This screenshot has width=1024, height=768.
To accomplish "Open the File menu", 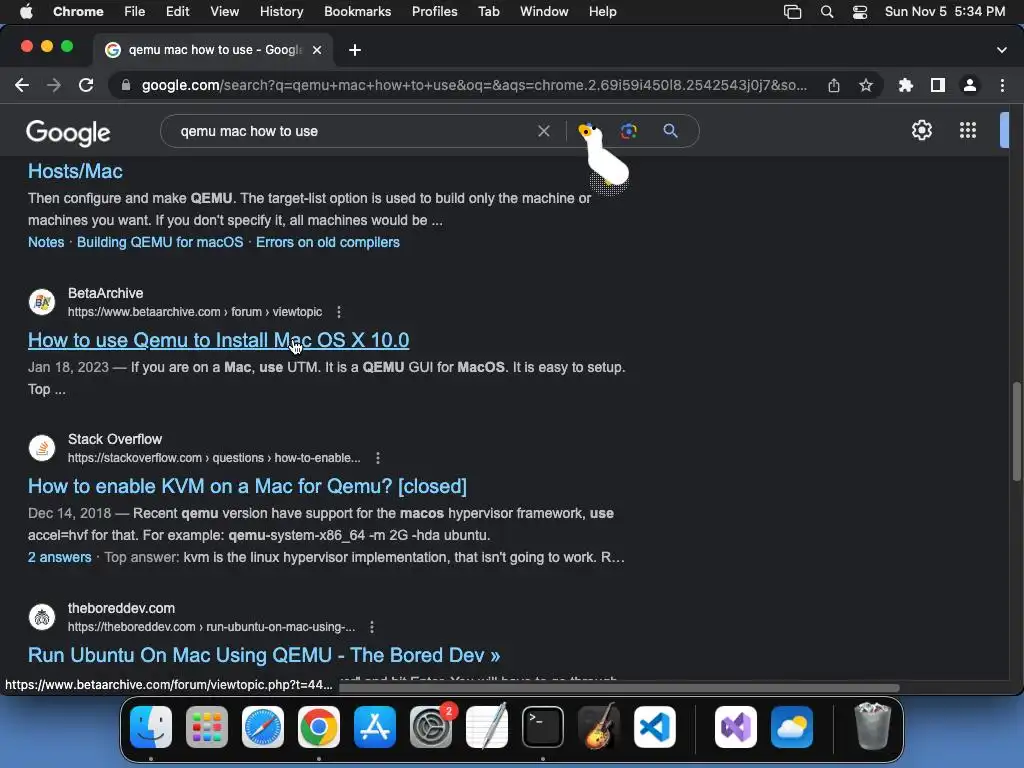I will coord(135,12).
